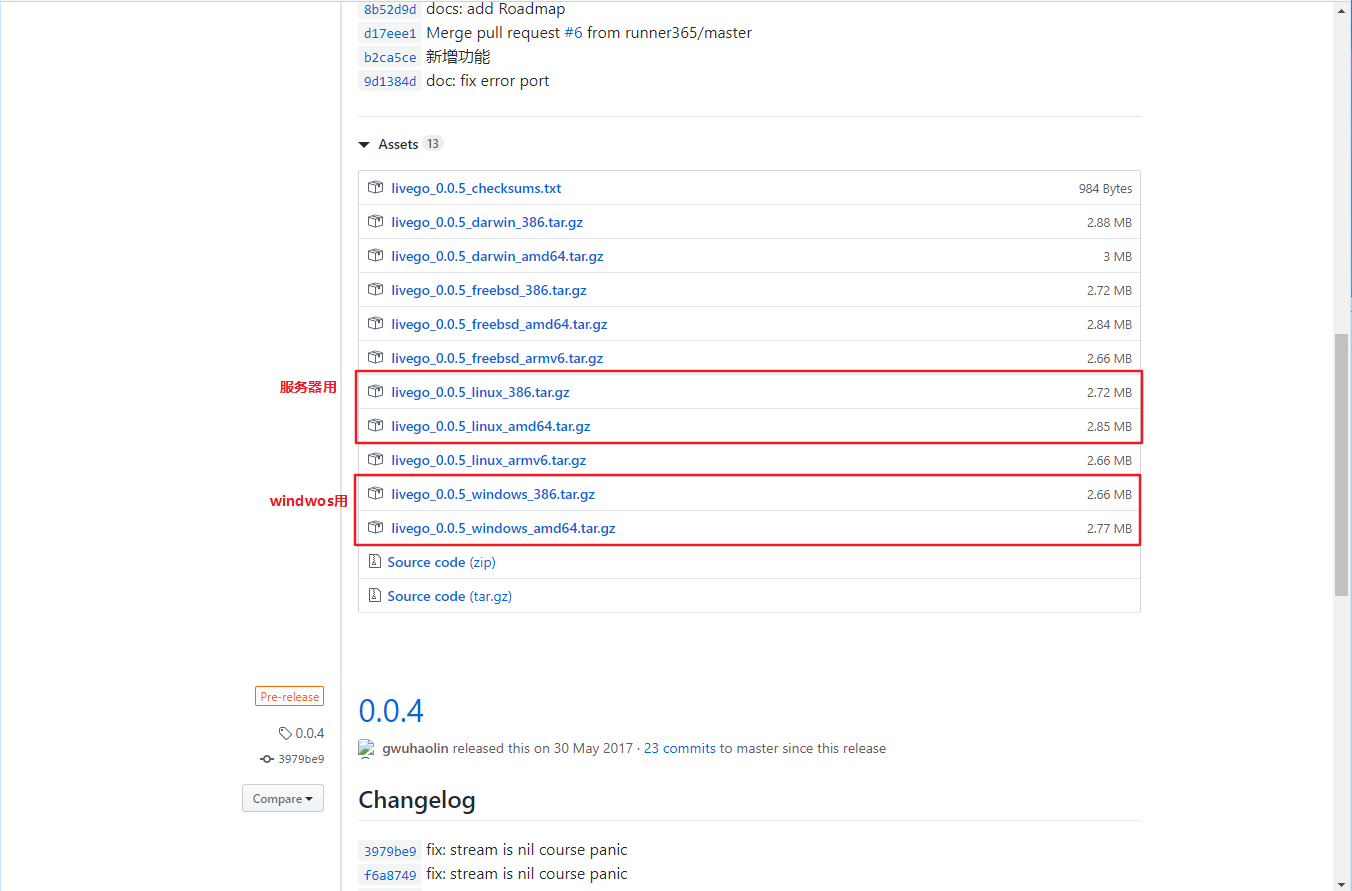Click the 2.88 MB size text

coord(1109,222)
